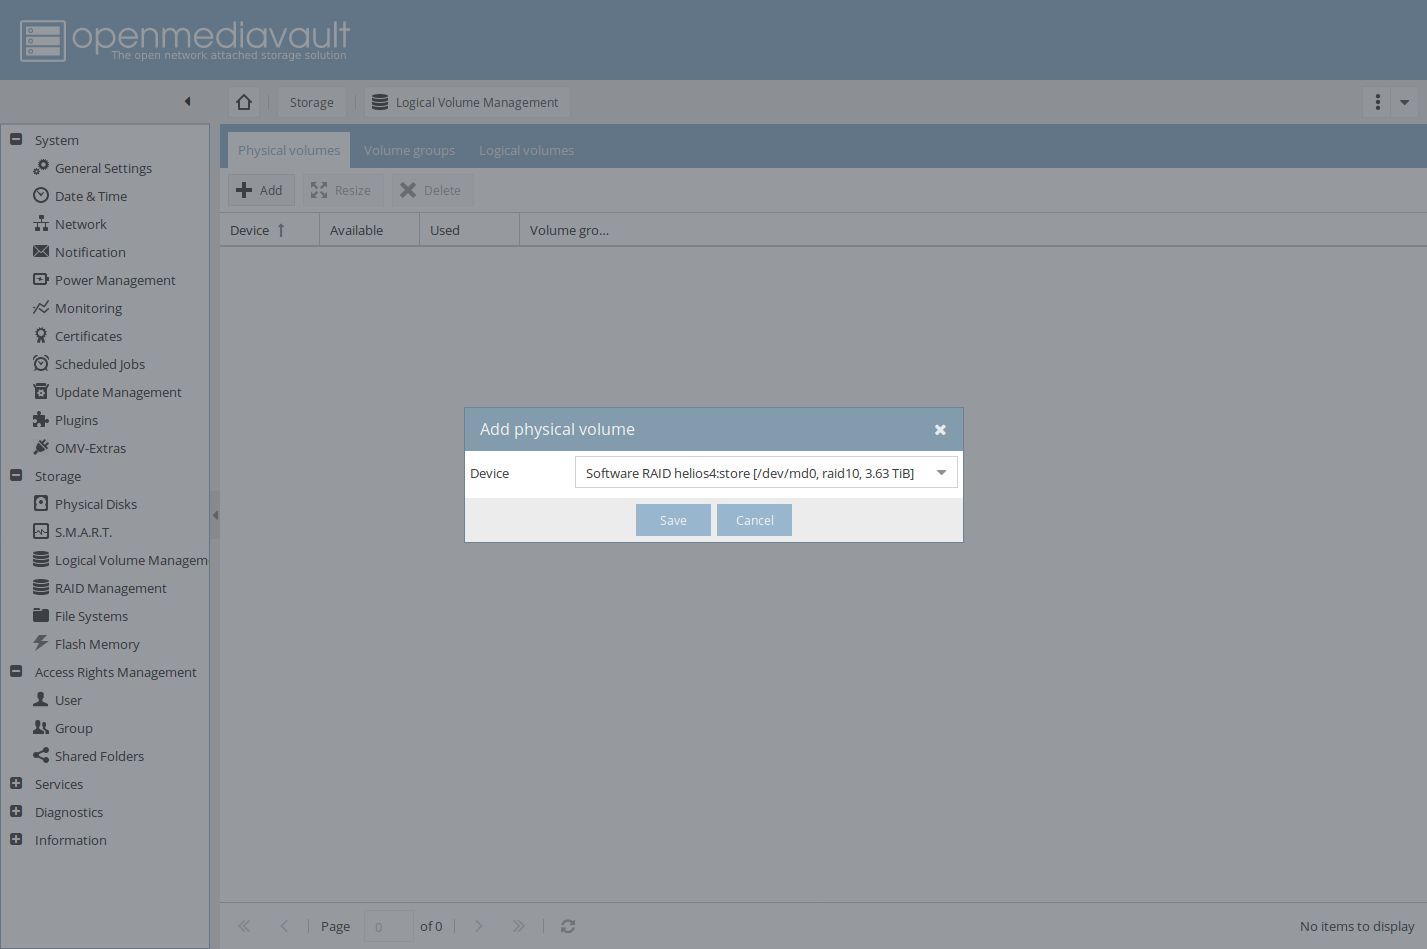Open the General Settings gear icon
Image resolution: width=1427 pixels, height=949 pixels.
[41, 167]
